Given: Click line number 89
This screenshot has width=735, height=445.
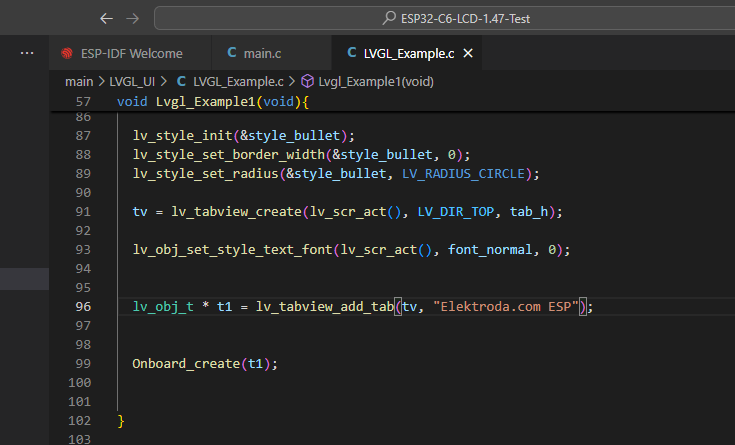Looking at the screenshot, I should 83,173.
